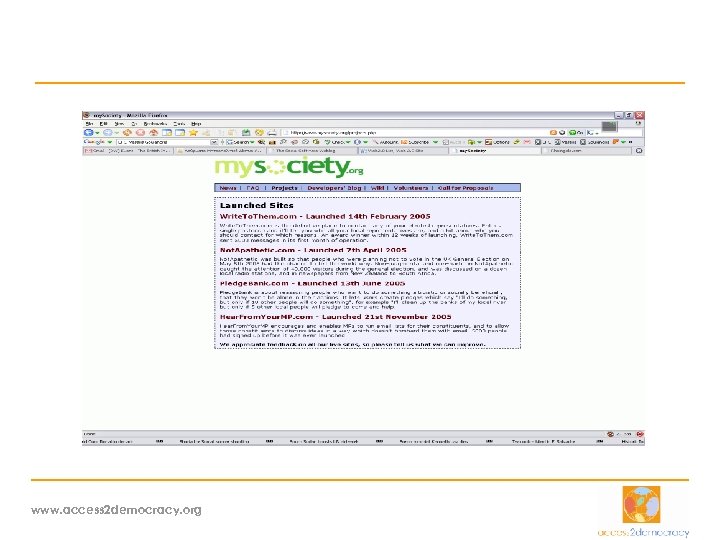Viewport: 720px width, 540px height.
Task: Click the Print icon in the toolbar
Action: [x=272, y=133]
